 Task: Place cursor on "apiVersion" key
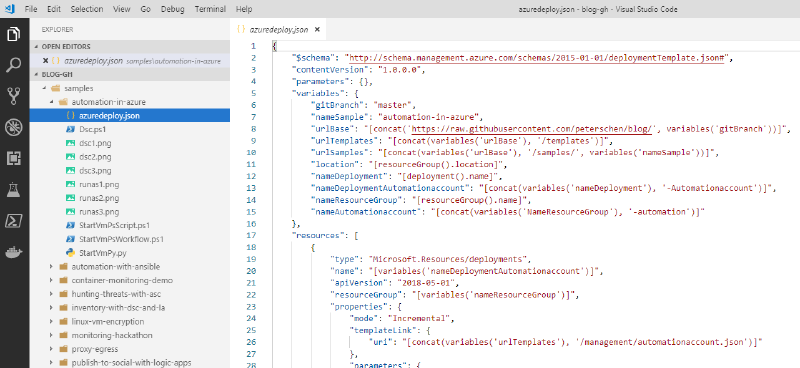point(358,283)
